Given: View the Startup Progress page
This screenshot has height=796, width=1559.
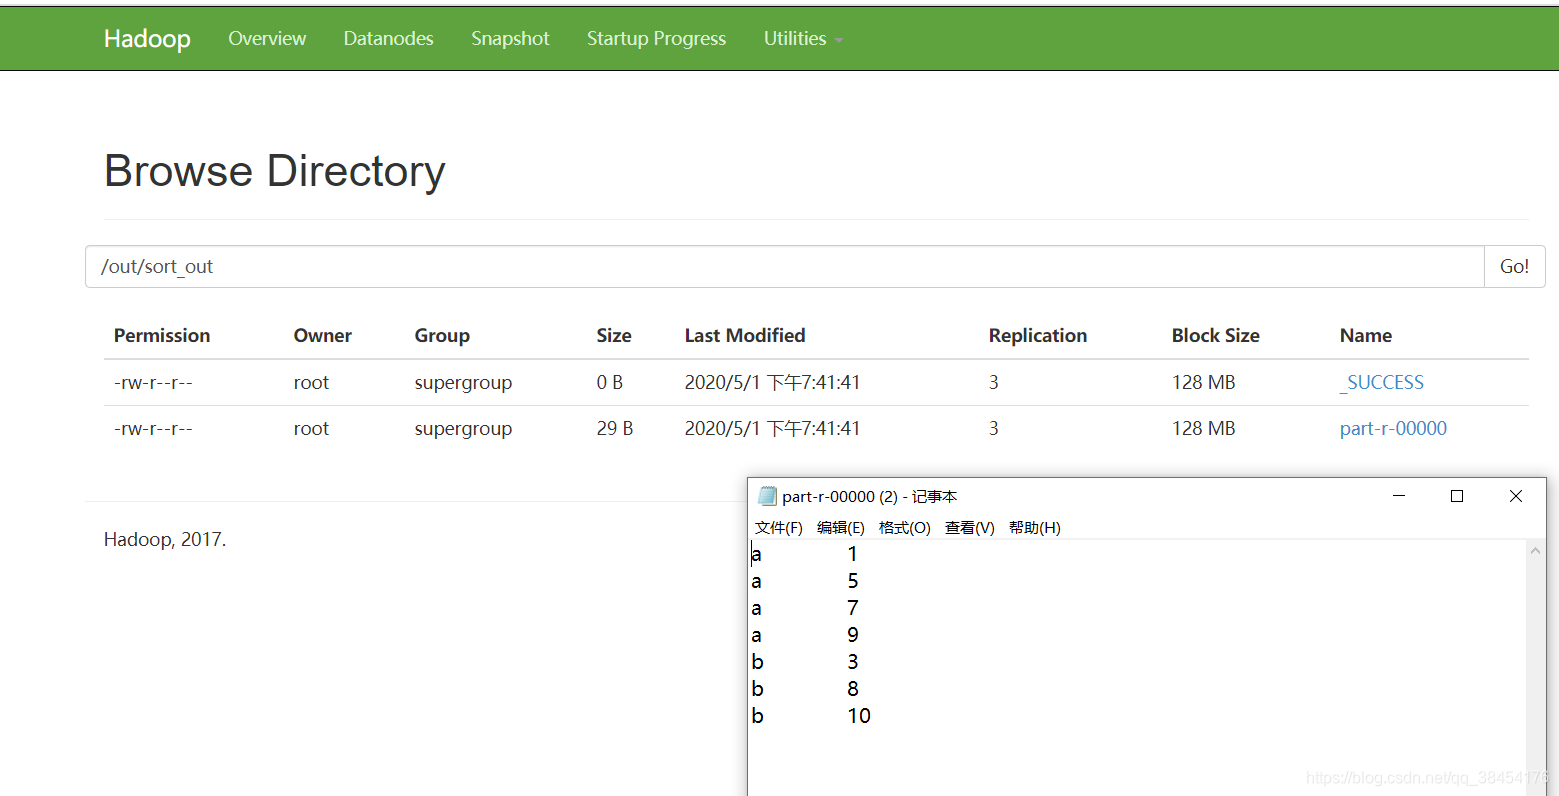Looking at the screenshot, I should pyautogui.click(x=656, y=38).
